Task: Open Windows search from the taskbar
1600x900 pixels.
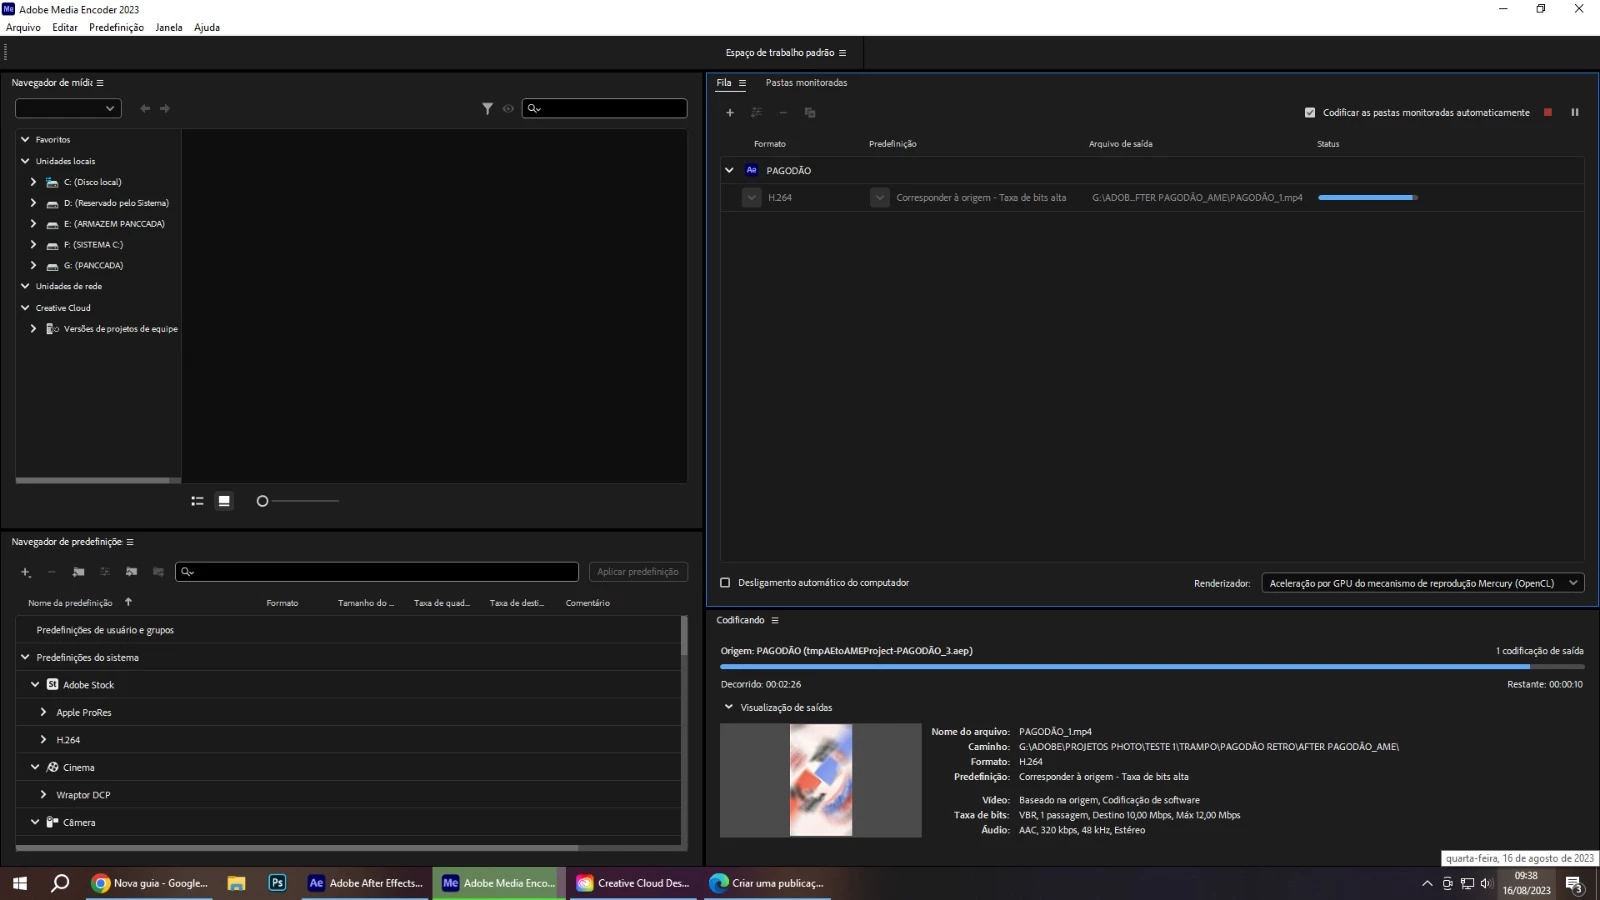Action: pyautogui.click(x=60, y=883)
